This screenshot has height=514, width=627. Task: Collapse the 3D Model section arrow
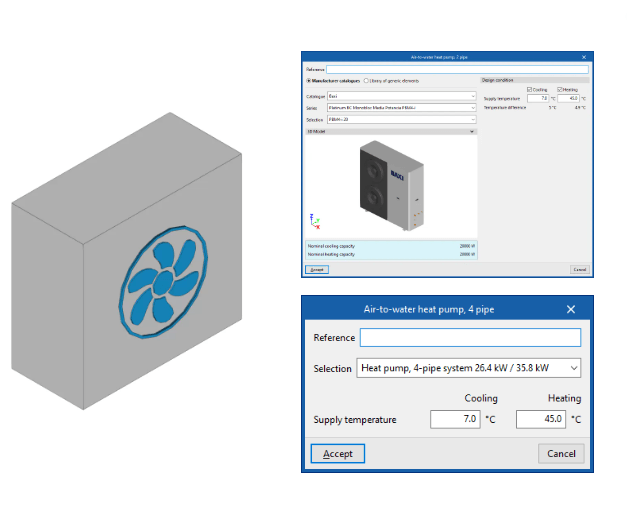472,131
